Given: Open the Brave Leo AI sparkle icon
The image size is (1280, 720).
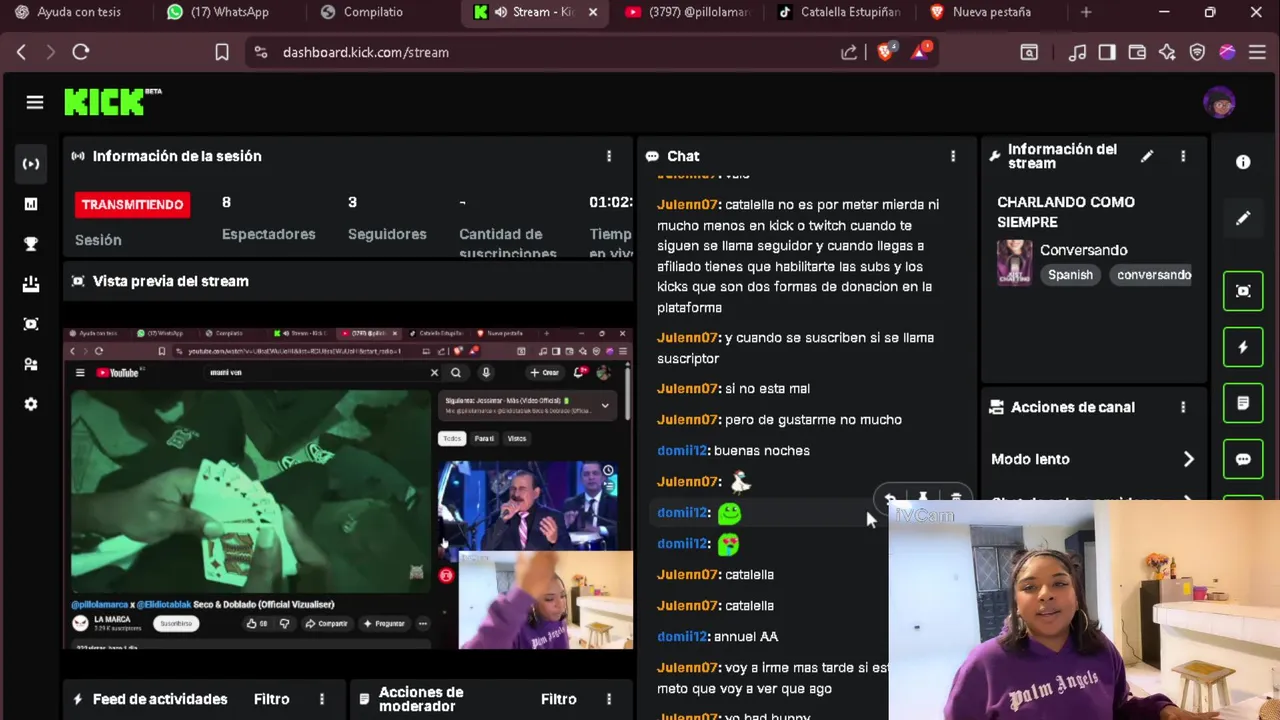Looking at the screenshot, I should (1167, 52).
